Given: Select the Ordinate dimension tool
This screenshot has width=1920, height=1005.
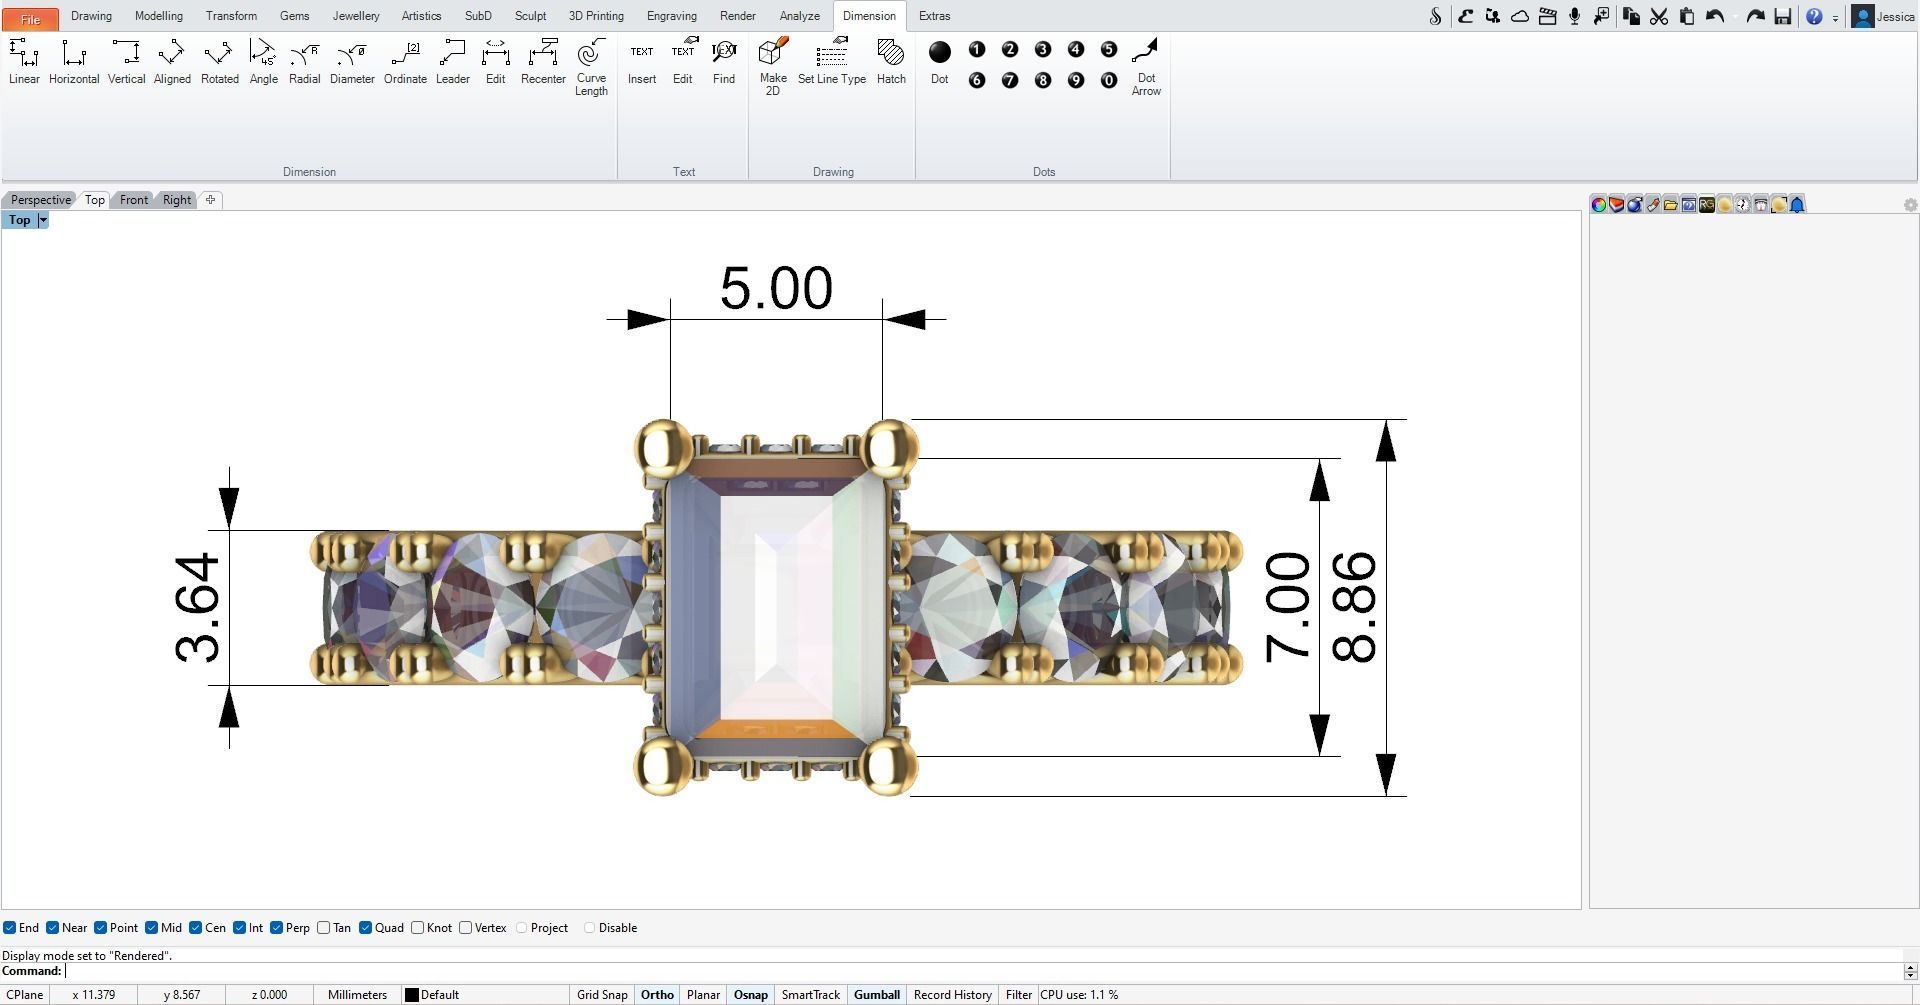Looking at the screenshot, I should 405,62.
